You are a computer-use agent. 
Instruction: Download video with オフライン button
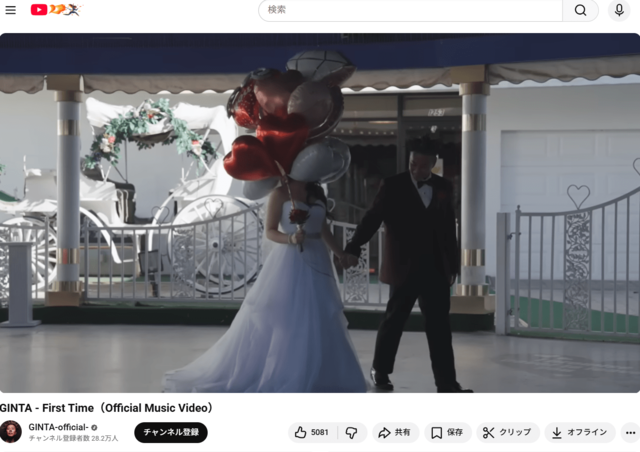[579, 432]
